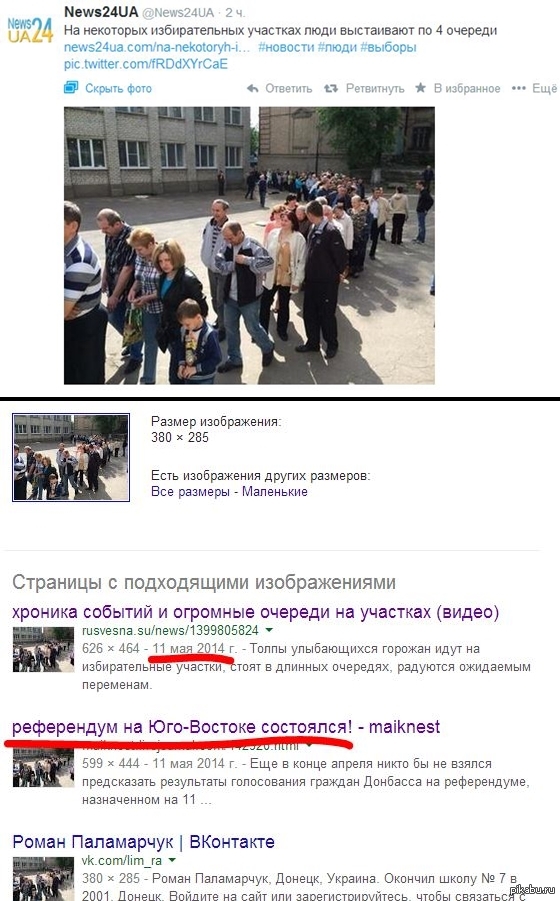Image resolution: width=560 pixels, height=901 pixels.
Task: Click the reply arrow icon next to Ответить
Action: pos(253,88)
